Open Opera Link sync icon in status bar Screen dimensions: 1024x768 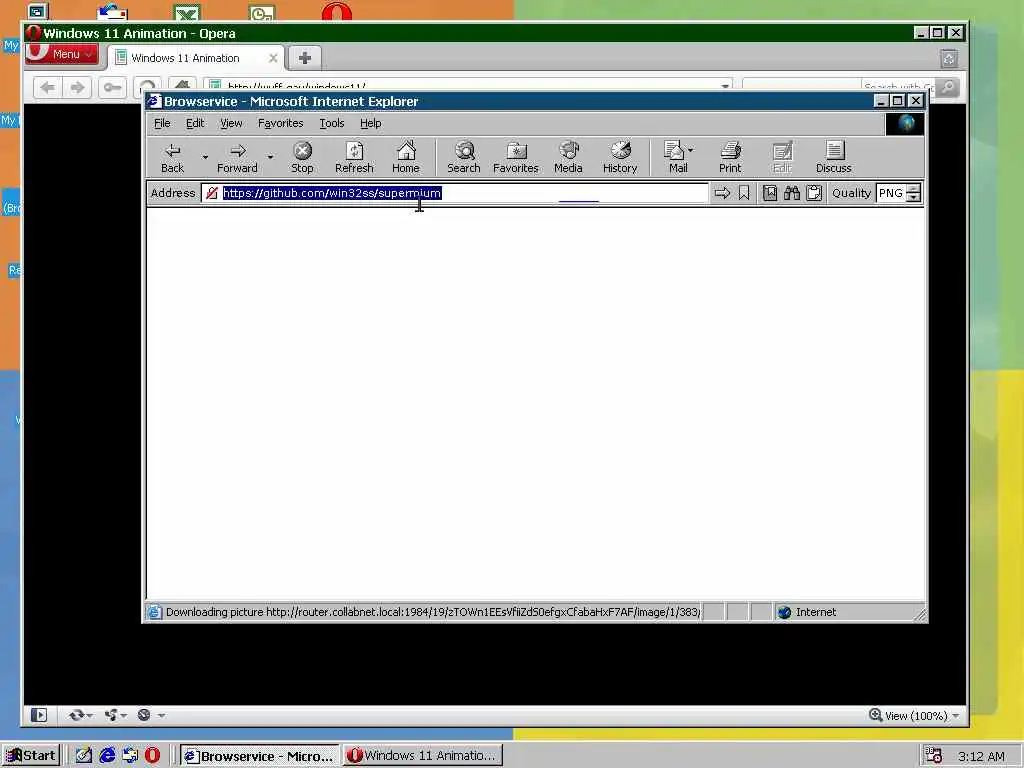(x=76, y=715)
